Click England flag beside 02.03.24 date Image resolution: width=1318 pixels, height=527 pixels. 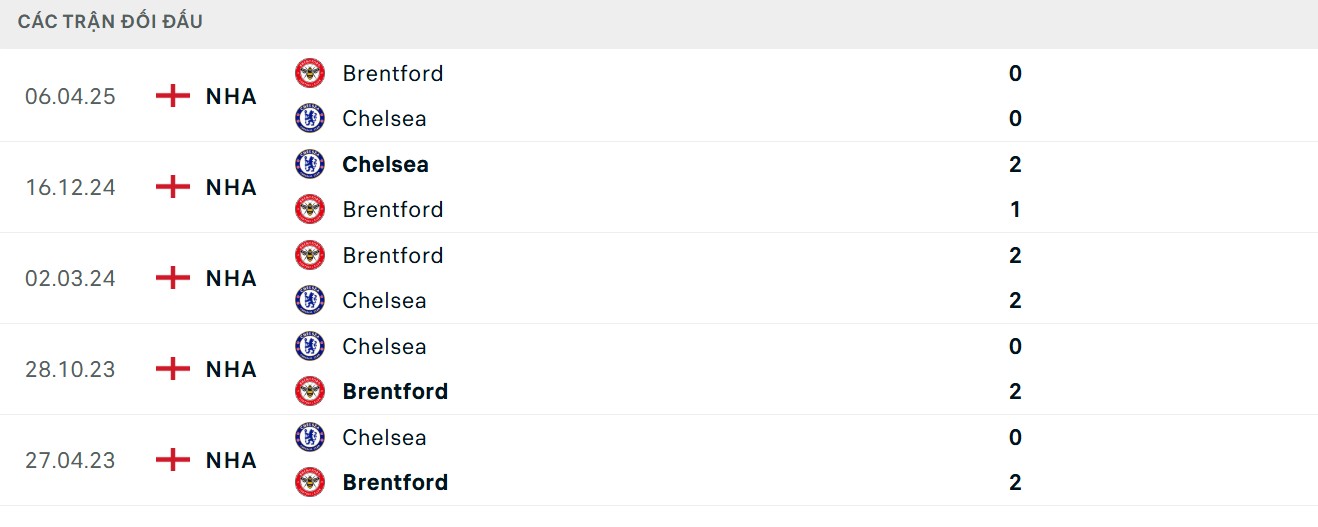click(x=173, y=278)
